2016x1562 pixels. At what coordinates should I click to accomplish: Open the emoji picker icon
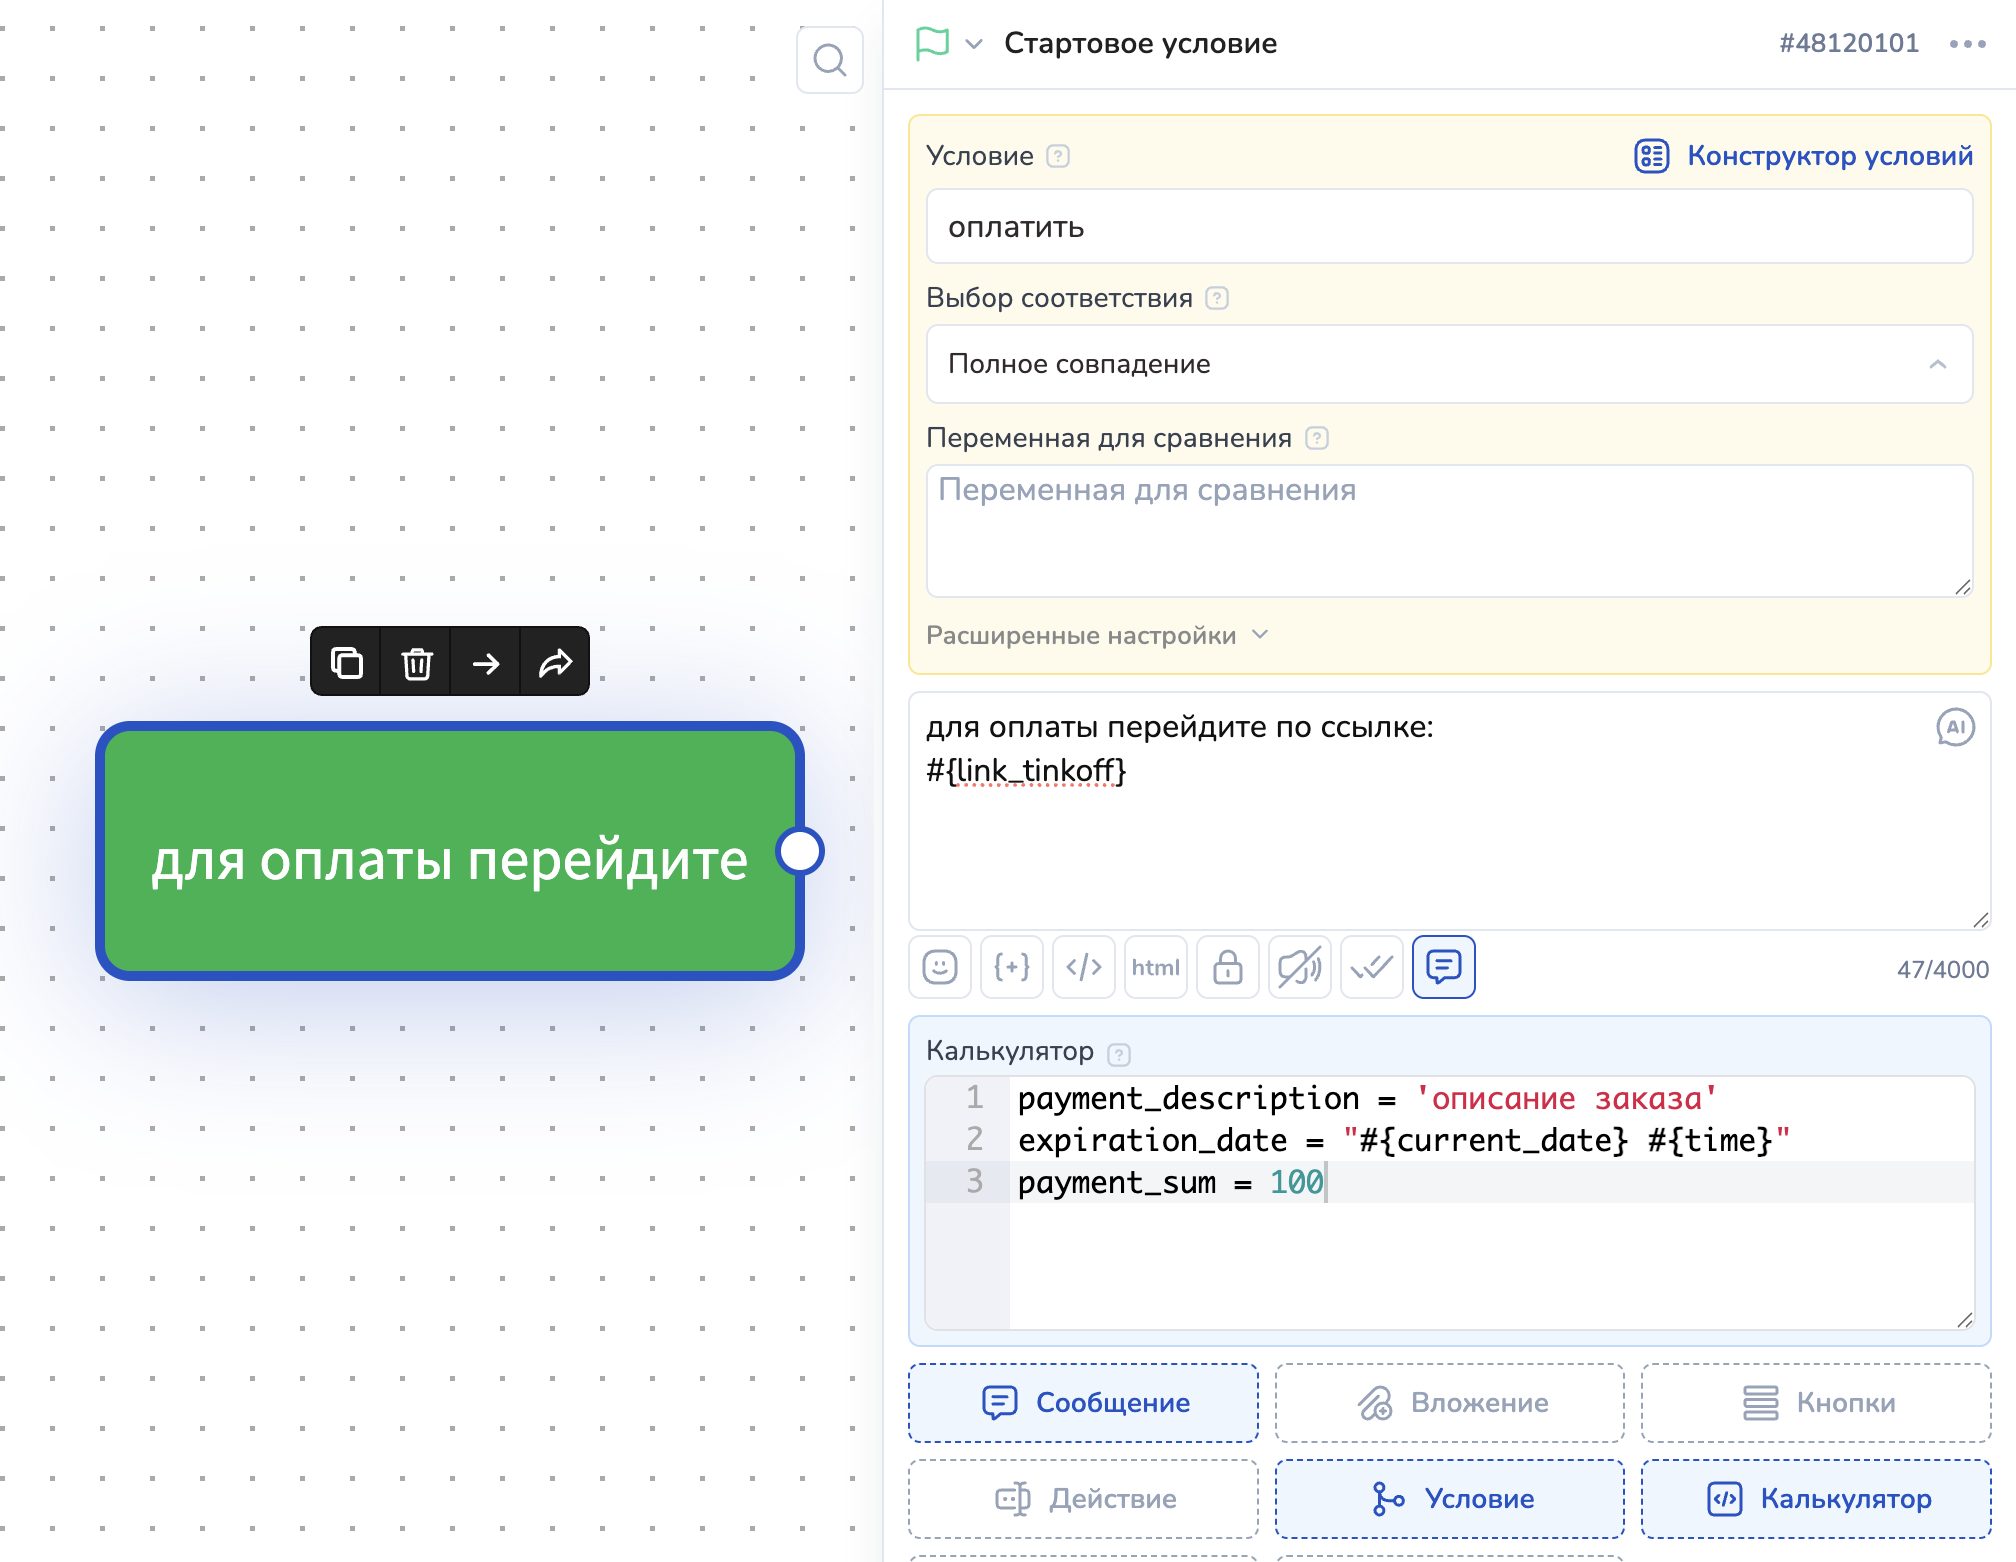939,967
